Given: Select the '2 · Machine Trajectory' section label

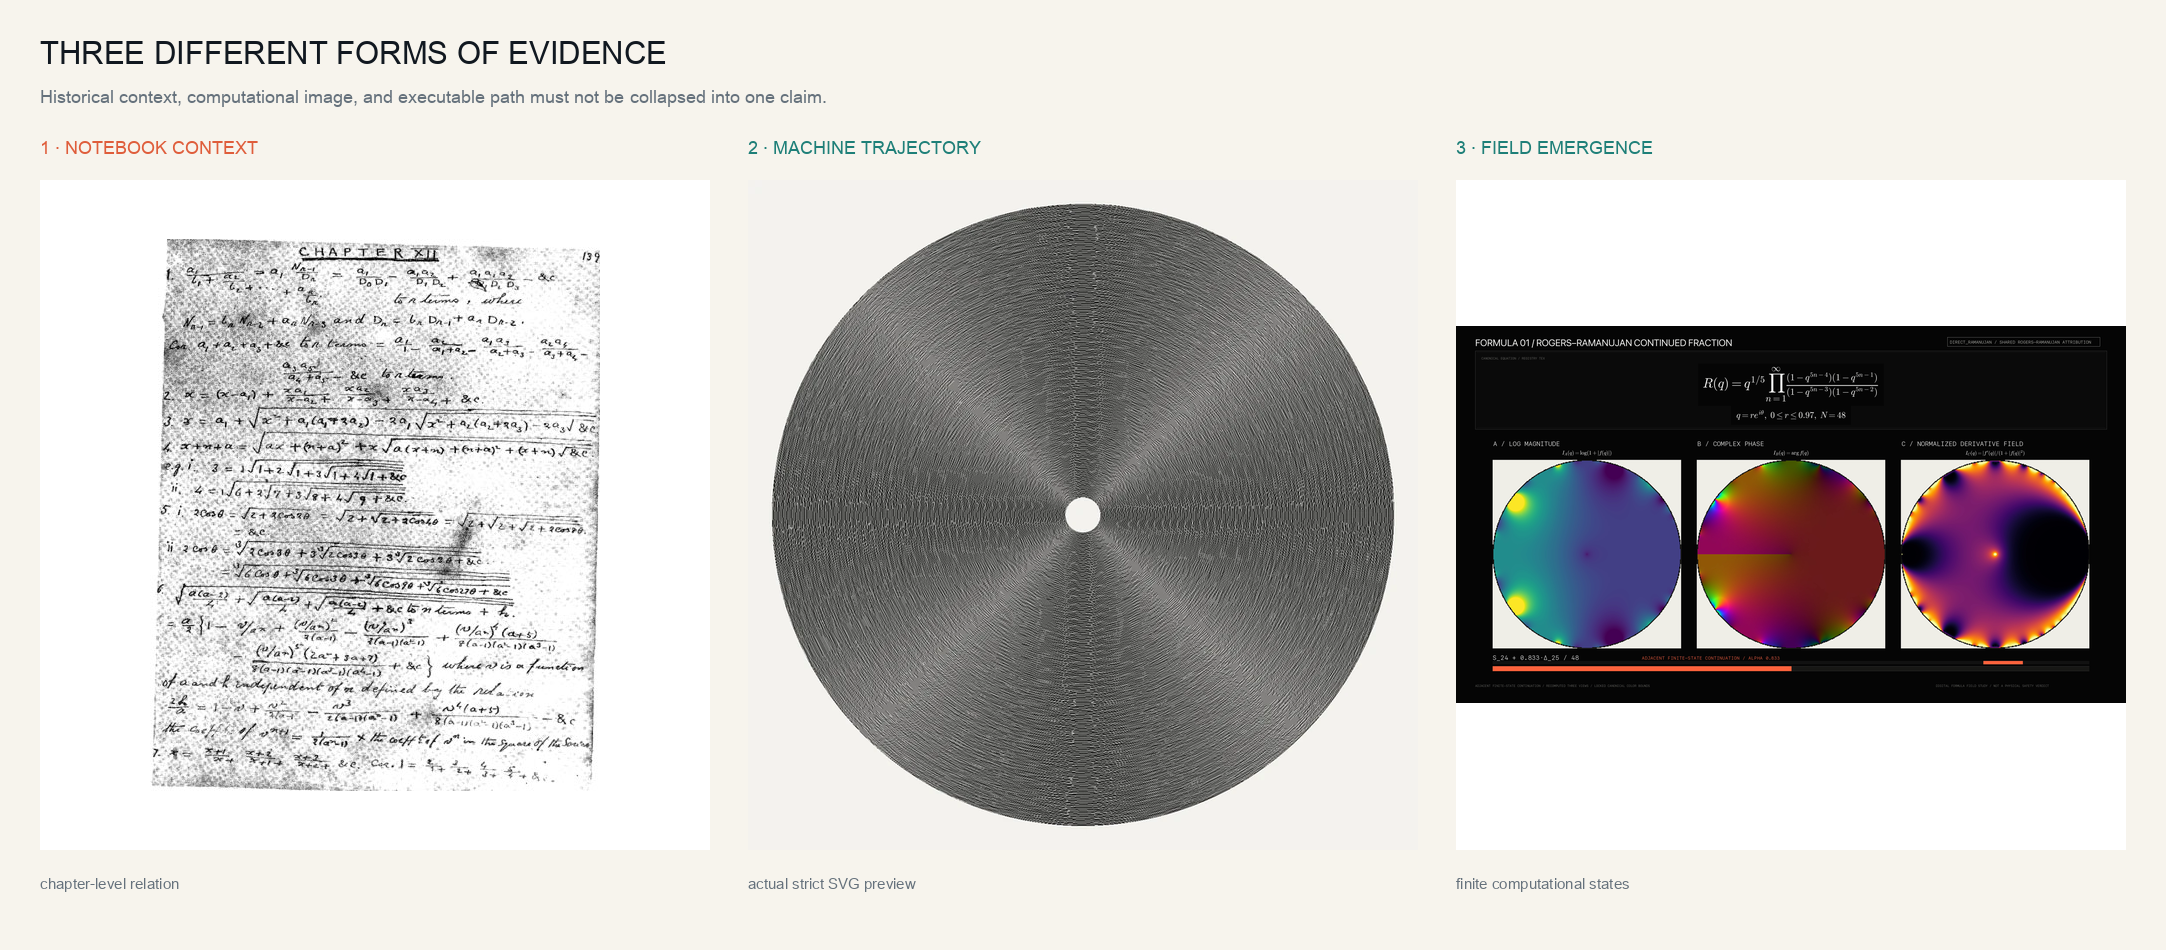Looking at the screenshot, I should pos(864,148).
